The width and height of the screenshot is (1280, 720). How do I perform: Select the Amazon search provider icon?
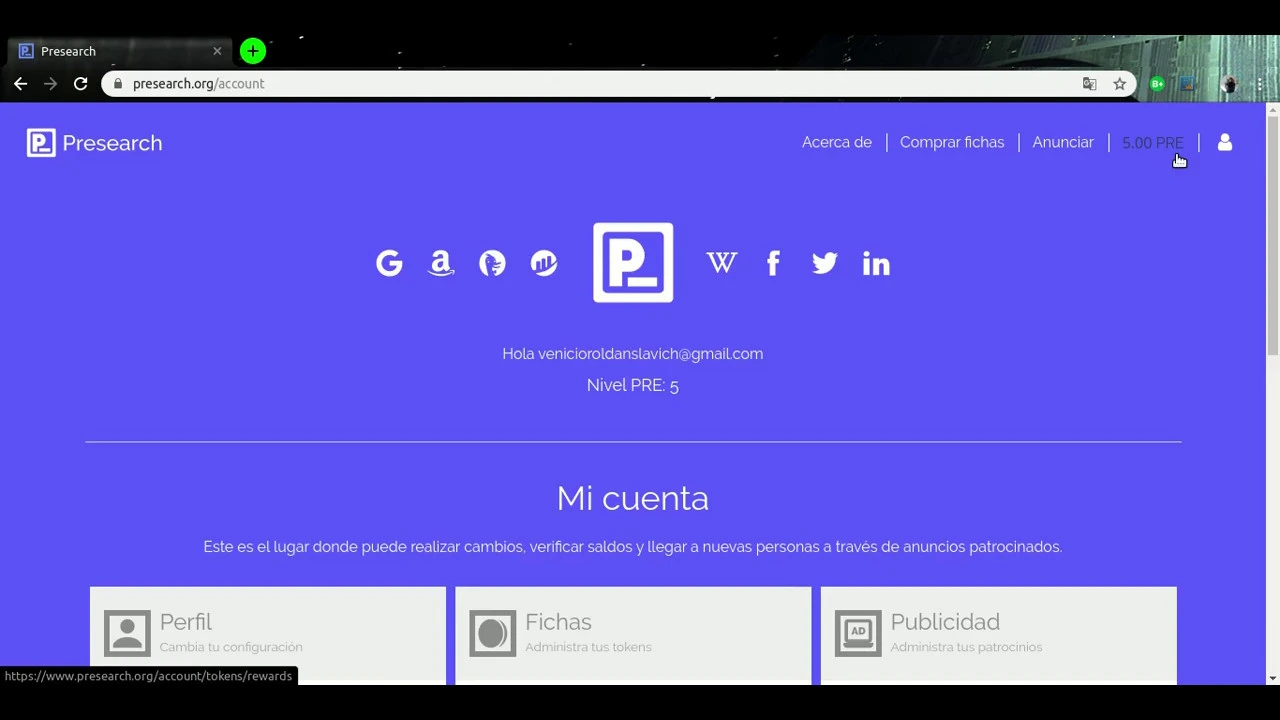point(441,263)
